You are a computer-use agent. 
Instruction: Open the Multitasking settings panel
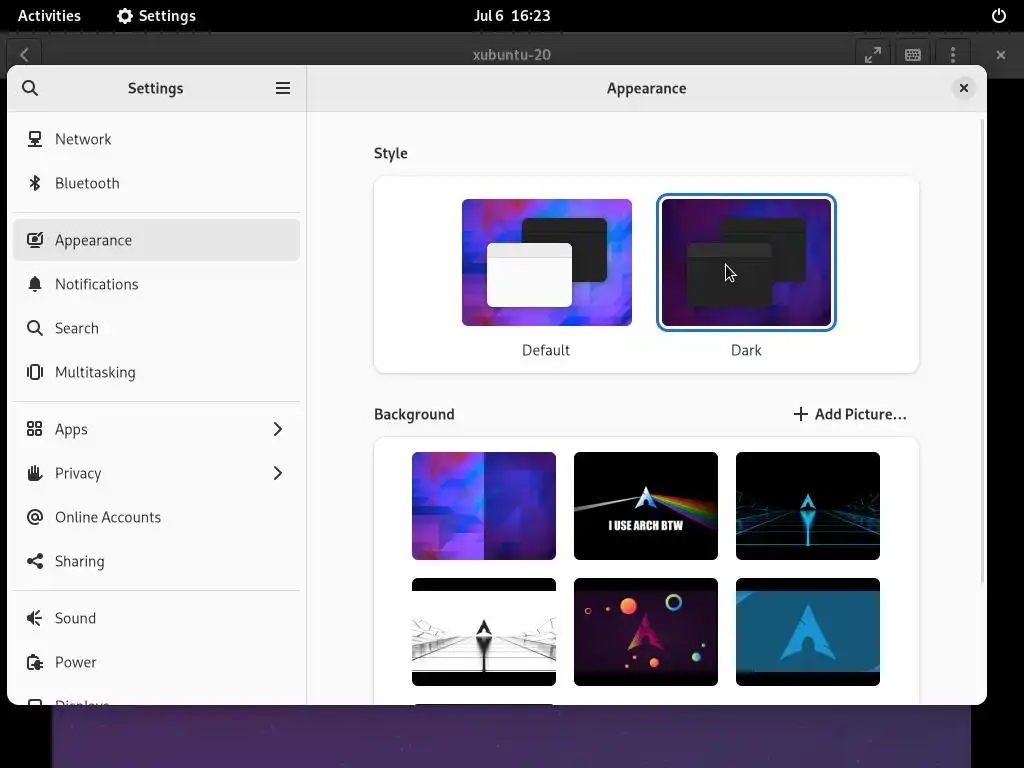(157, 372)
